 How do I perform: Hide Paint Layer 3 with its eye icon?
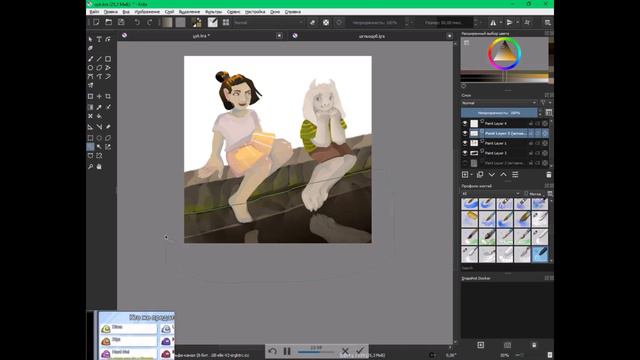(x=465, y=153)
